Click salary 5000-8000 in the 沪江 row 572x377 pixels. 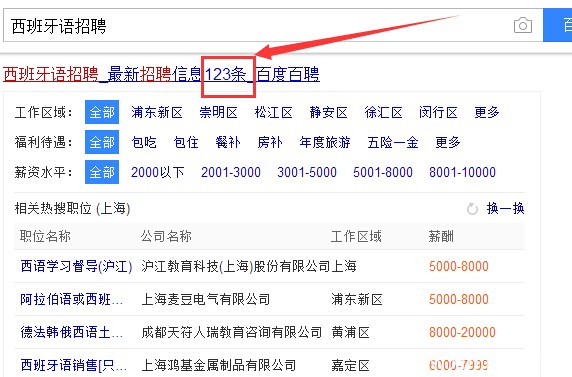(x=459, y=266)
